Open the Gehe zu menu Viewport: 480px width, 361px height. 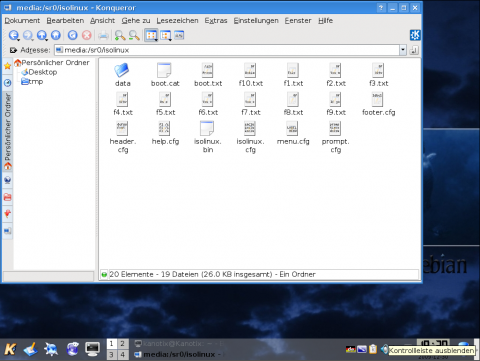(136, 21)
